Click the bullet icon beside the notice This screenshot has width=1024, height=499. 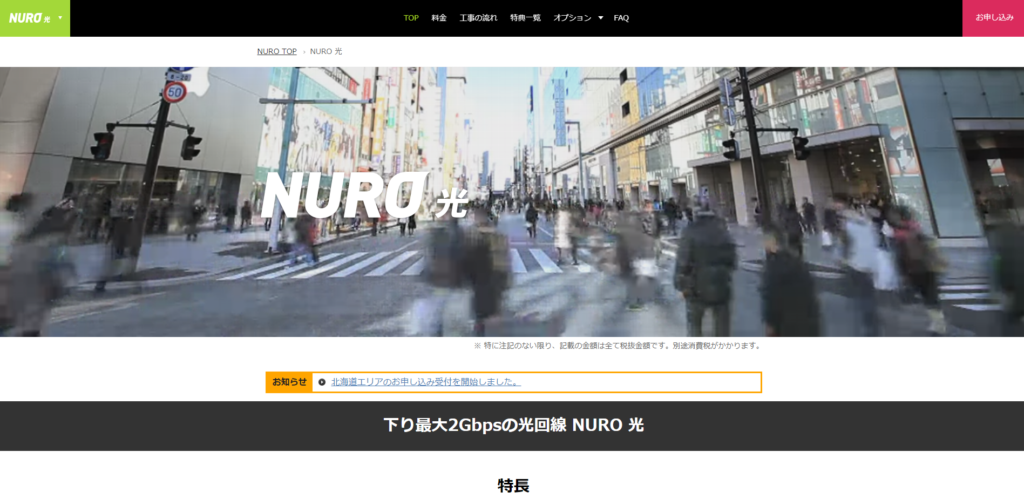[x=322, y=382]
